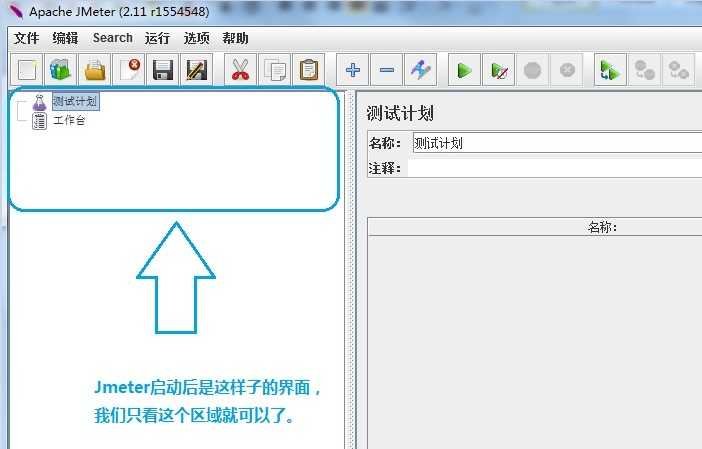702x449 pixels.
Task: Expand all nodes with plus icon
Action: [353, 70]
